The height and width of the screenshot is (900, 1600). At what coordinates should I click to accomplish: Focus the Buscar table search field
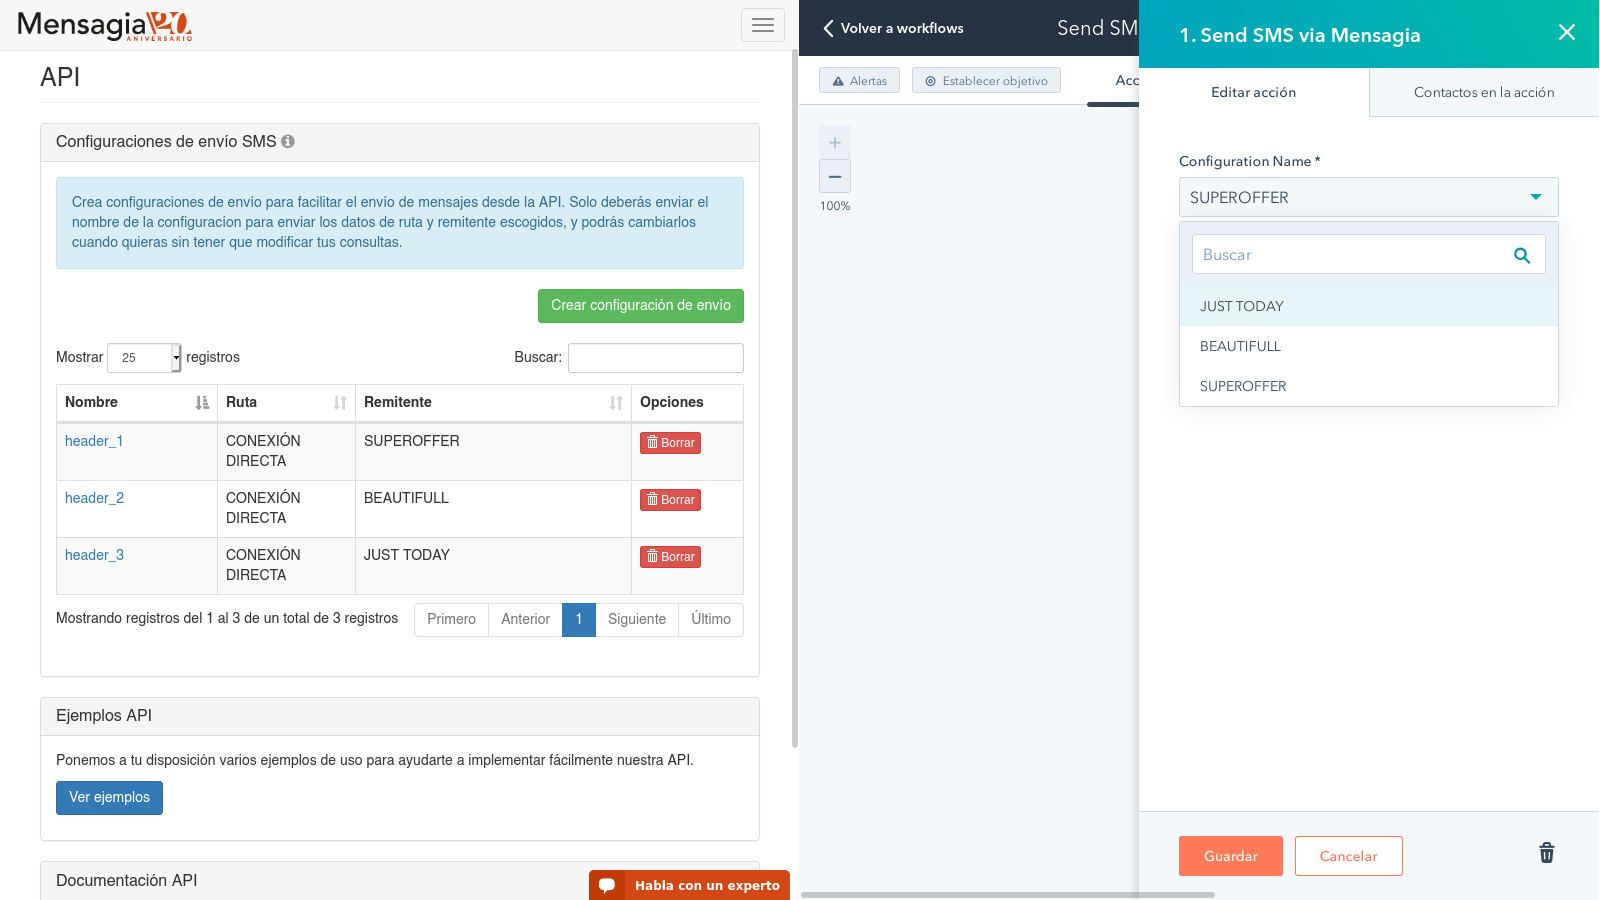coord(655,358)
